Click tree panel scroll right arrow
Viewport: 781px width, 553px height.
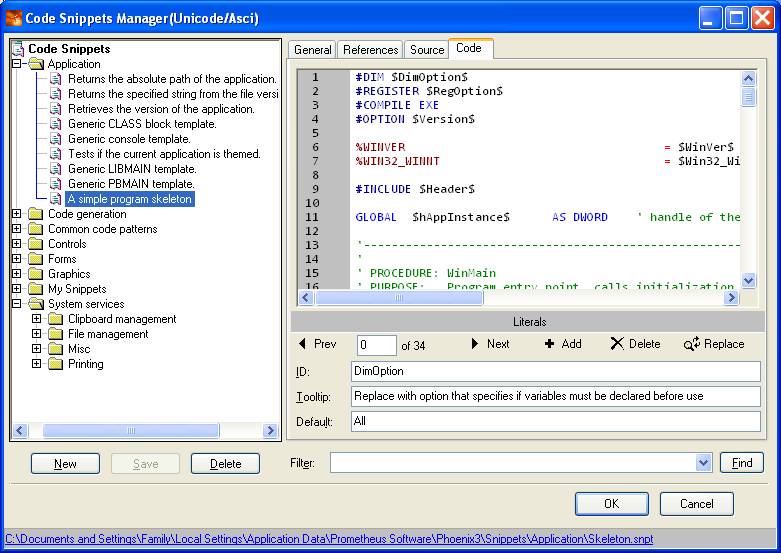tap(269, 430)
